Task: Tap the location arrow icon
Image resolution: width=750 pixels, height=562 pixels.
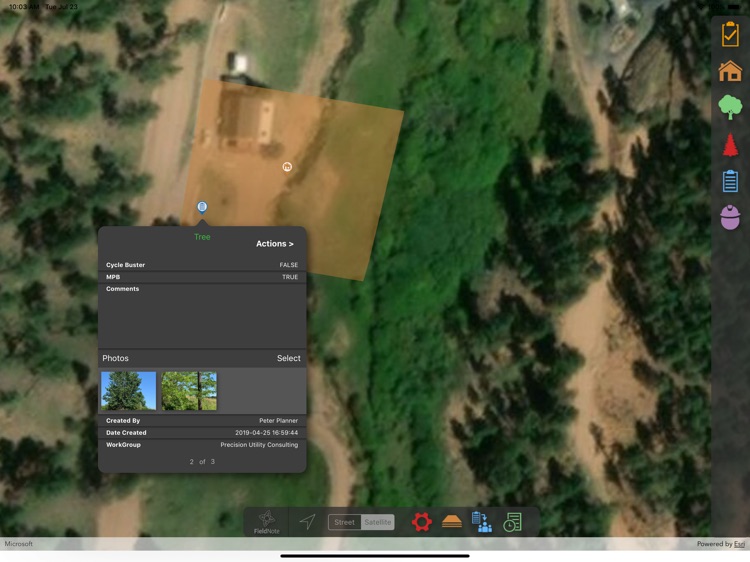Action: [x=307, y=521]
